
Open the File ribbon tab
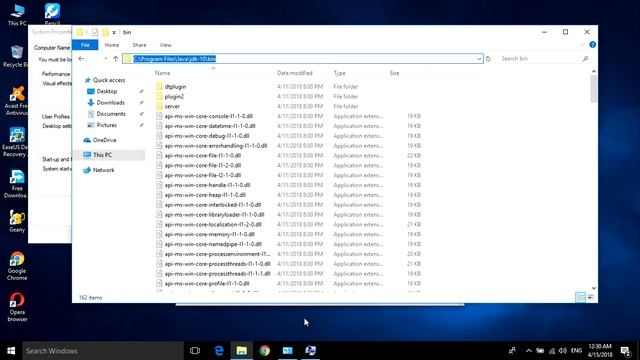[85, 45]
